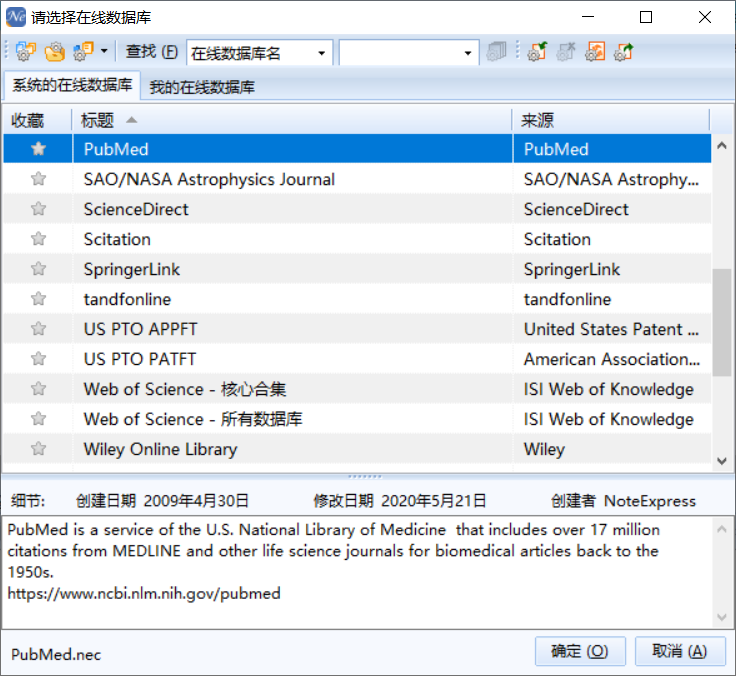Click into the empty search text combo box

(x=400, y=53)
